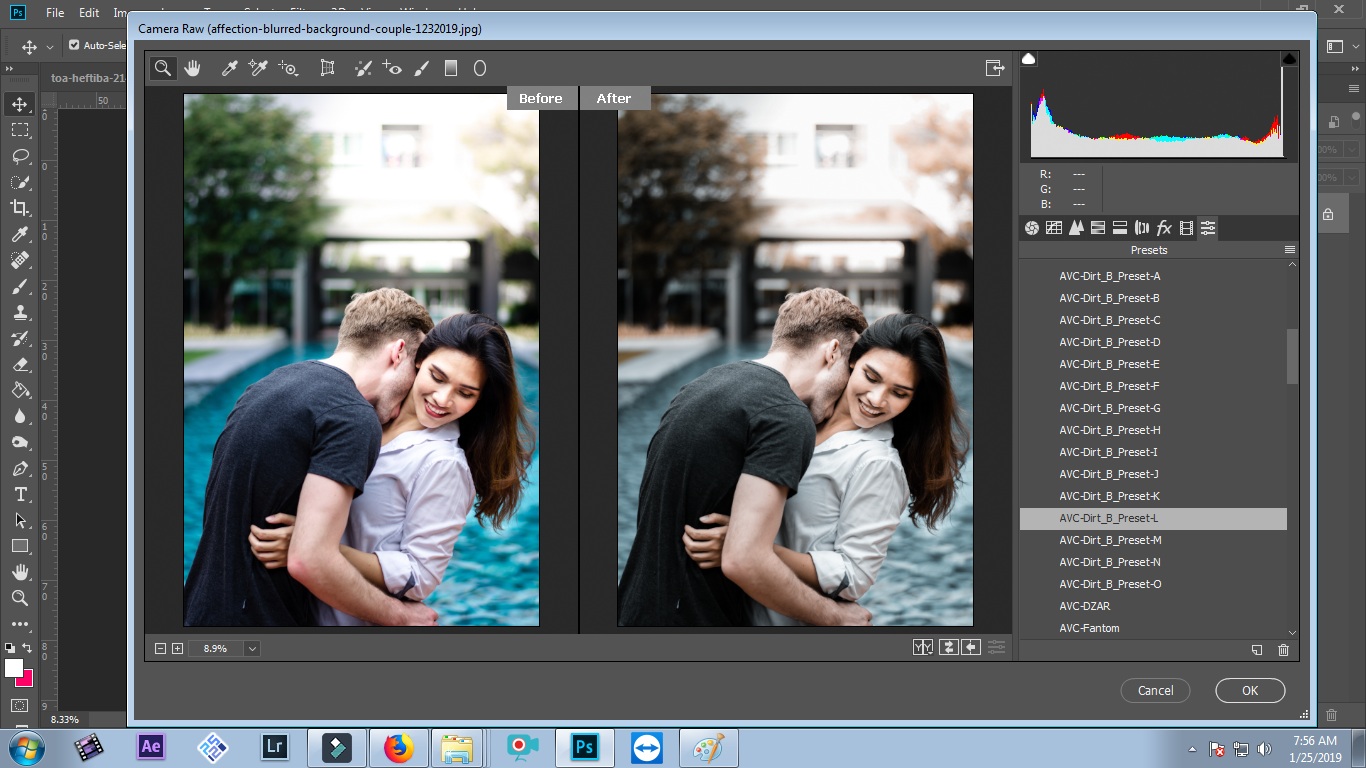Select the Graduated Filter tool

point(451,68)
